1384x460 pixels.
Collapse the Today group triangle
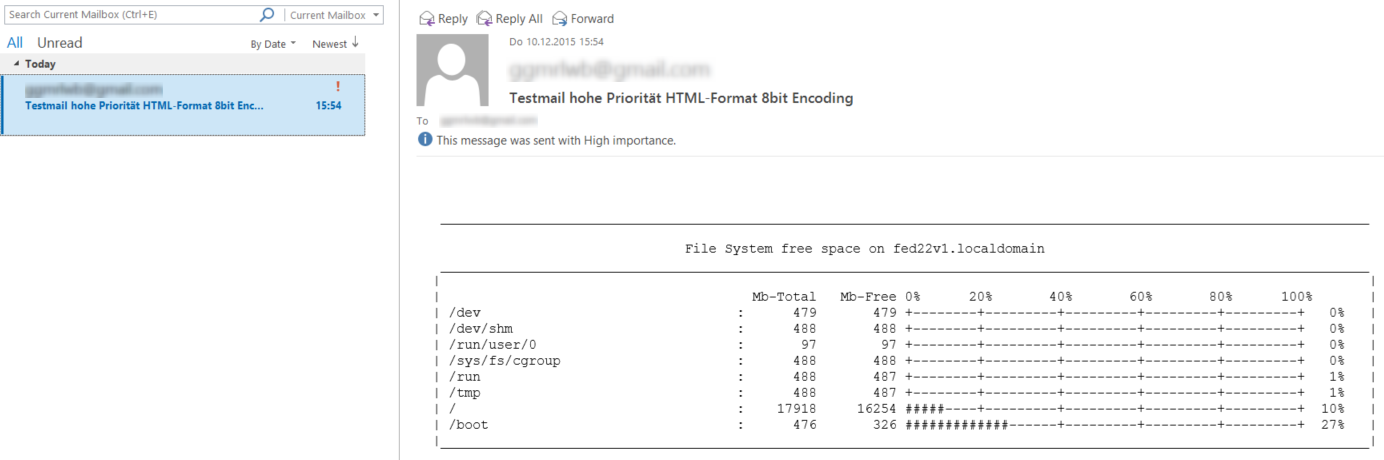(17, 64)
